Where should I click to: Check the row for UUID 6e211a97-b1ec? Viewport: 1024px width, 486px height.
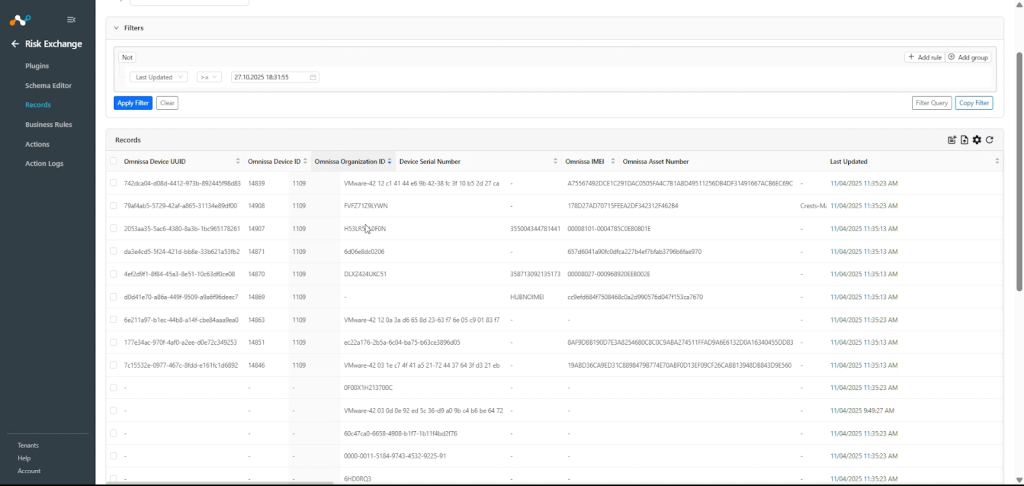114,320
